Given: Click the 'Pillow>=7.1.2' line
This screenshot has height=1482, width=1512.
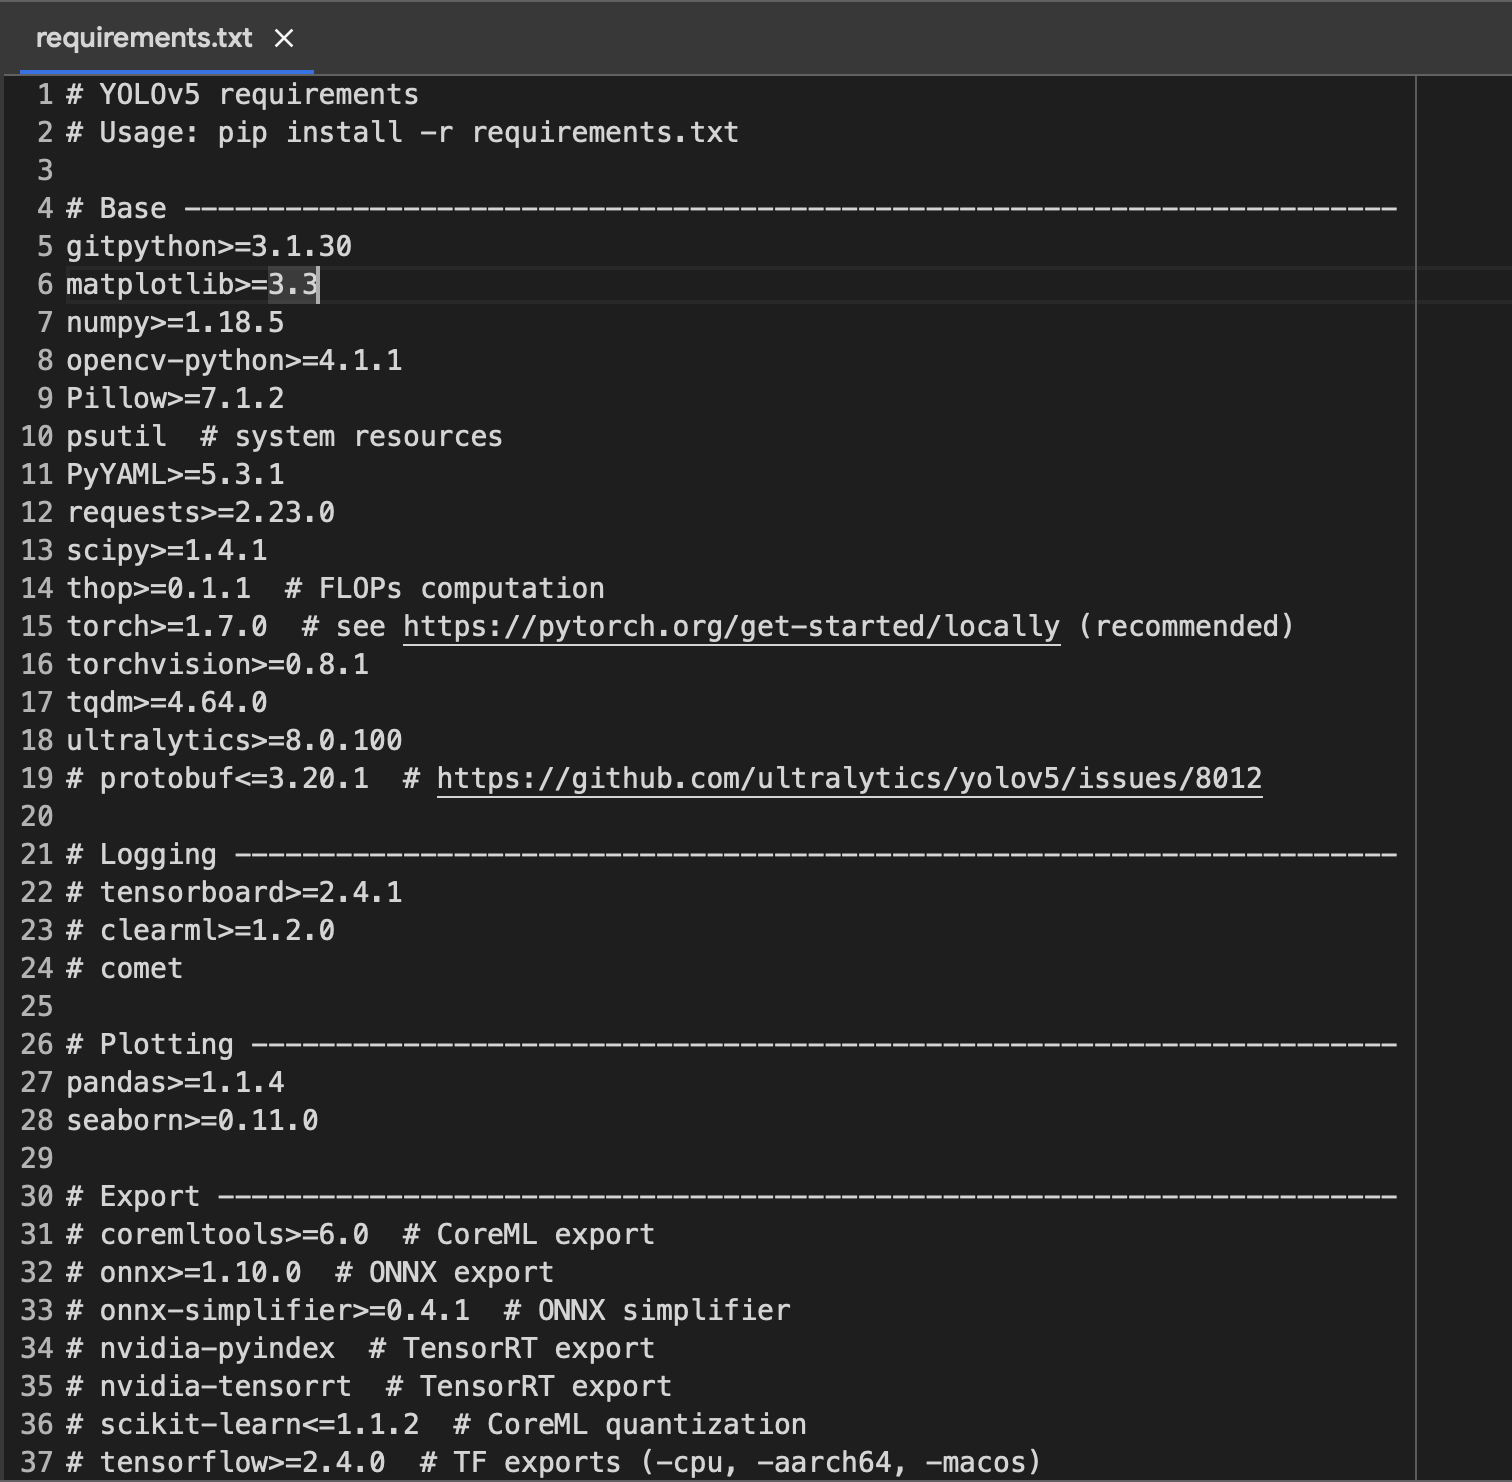Looking at the screenshot, I should pyautogui.click(x=175, y=398).
